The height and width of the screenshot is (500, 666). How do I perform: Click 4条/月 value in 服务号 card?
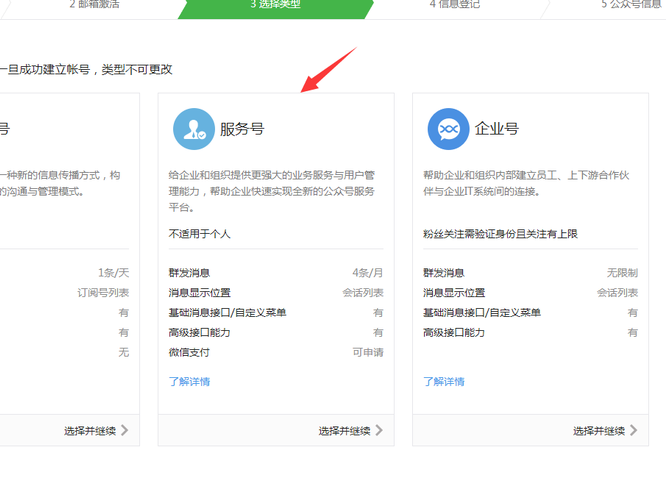tap(368, 273)
